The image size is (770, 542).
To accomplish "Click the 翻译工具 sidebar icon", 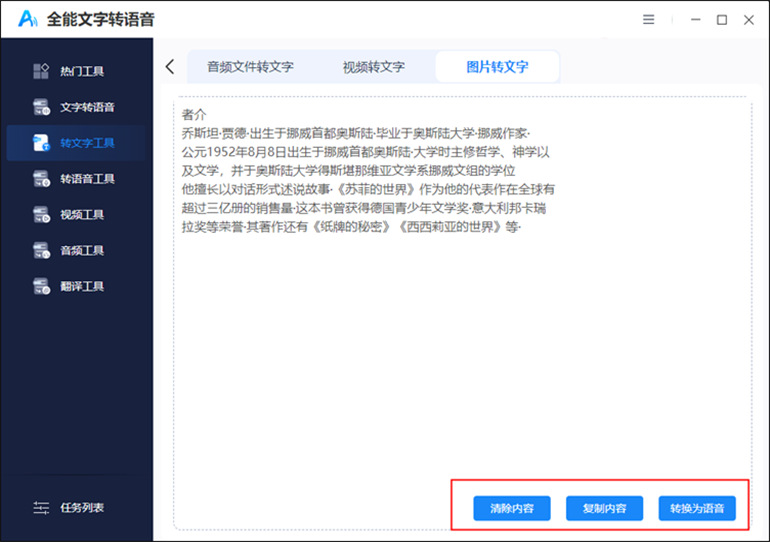I will click(41, 286).
